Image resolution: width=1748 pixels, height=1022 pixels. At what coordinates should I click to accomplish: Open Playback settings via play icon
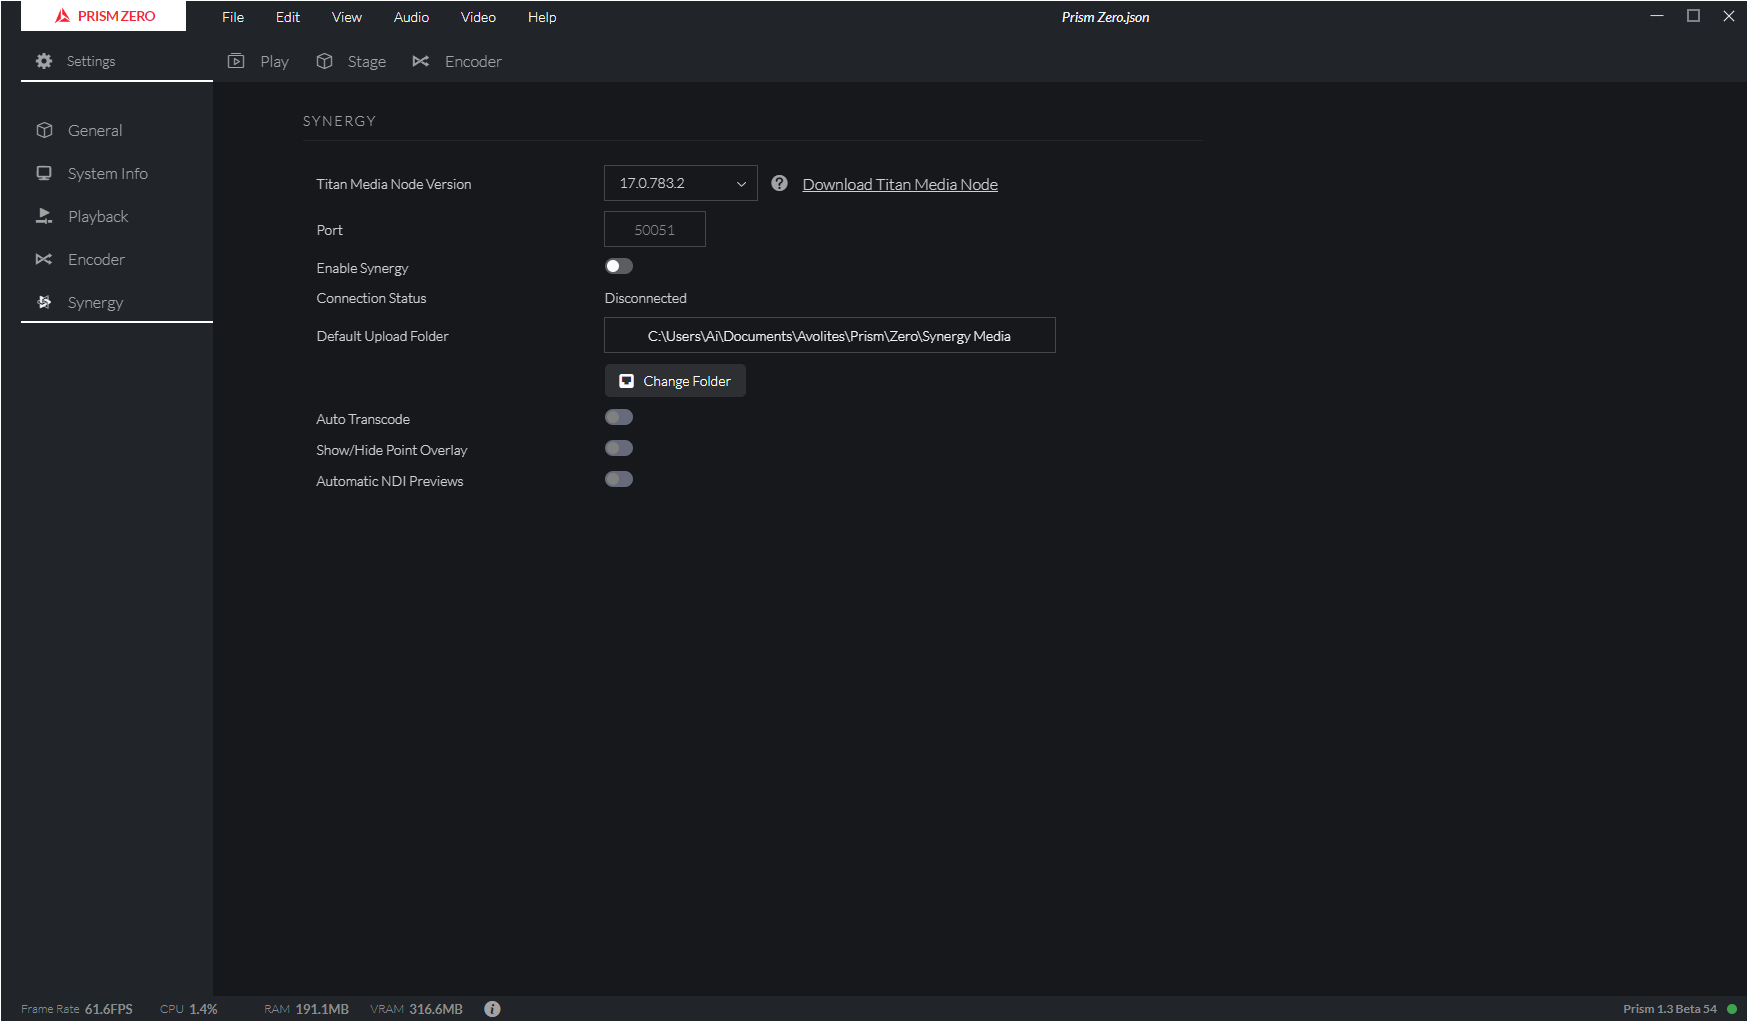[x=44, y=217]
